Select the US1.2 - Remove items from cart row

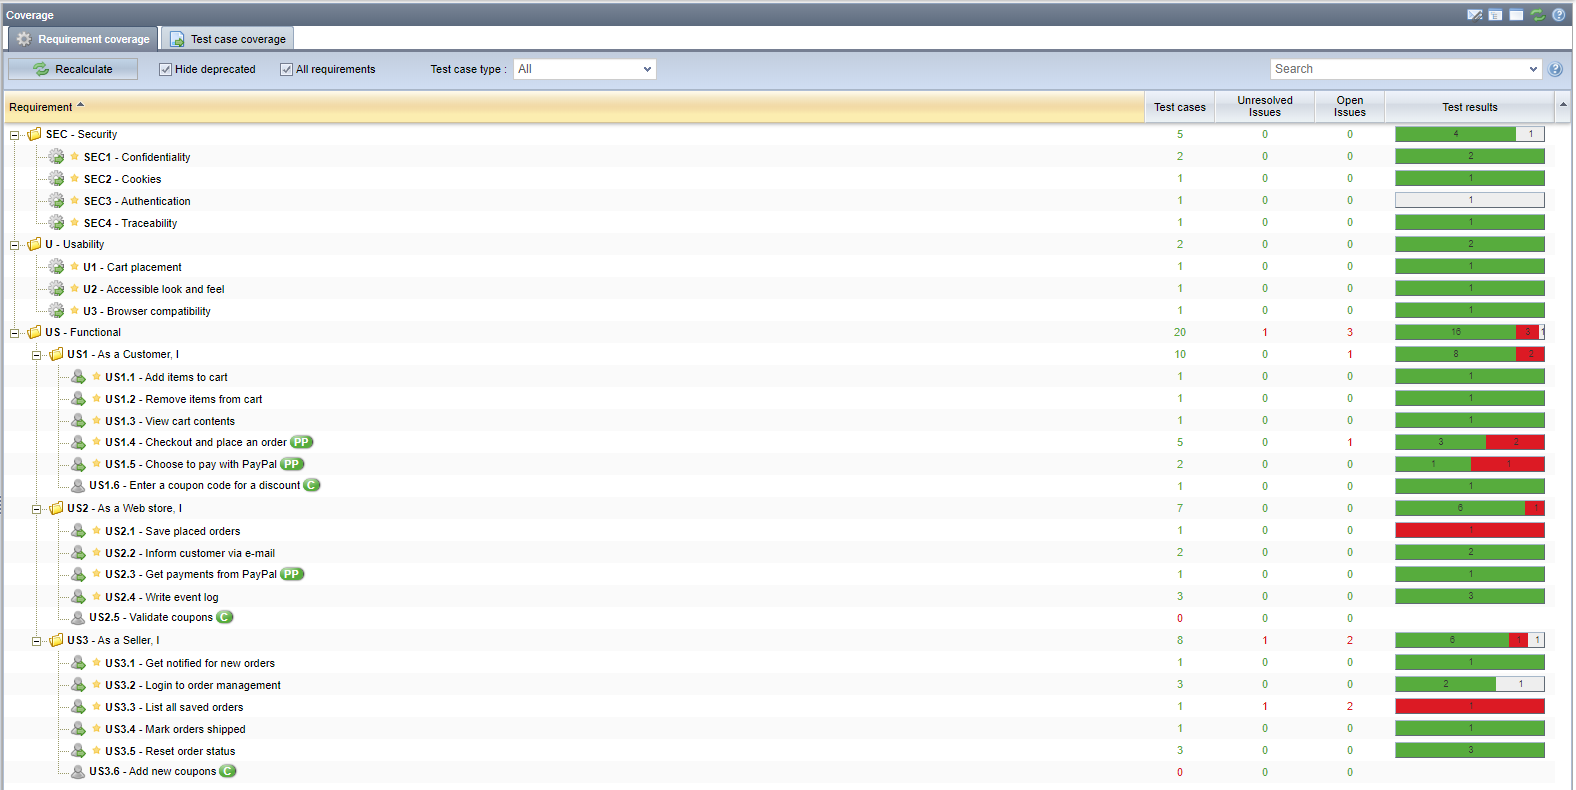(x=780, y=398)
